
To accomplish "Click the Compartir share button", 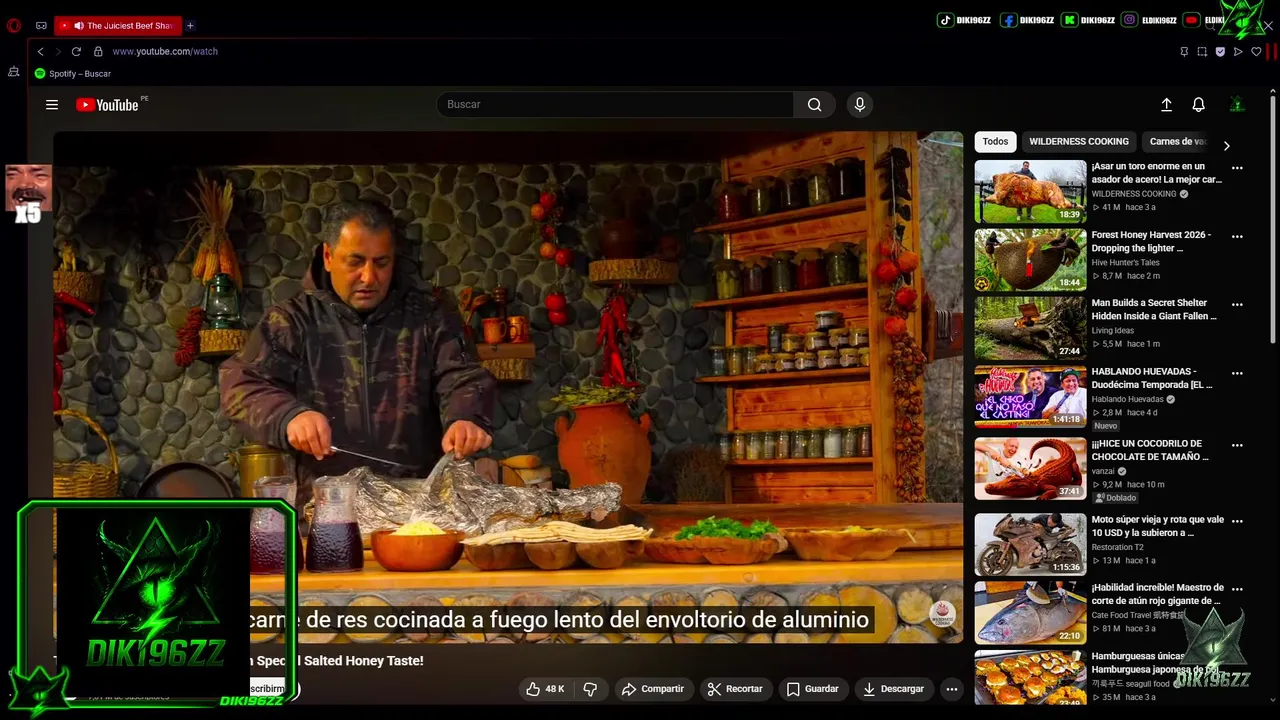I will 652,689.
